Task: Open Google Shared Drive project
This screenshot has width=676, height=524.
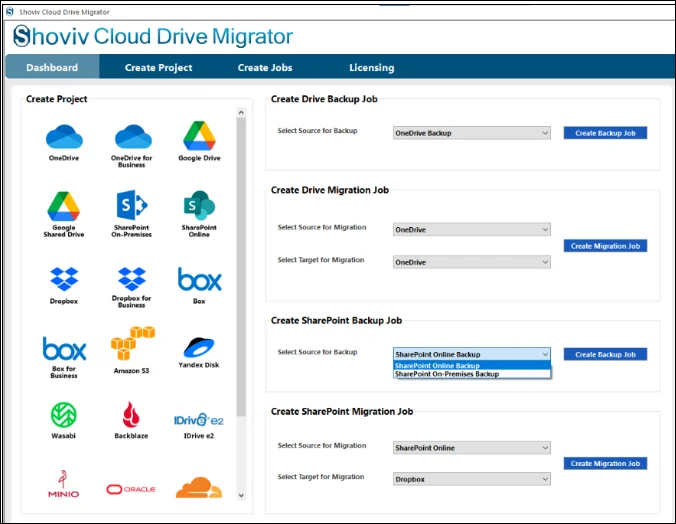Action: [x=64, y=207]
